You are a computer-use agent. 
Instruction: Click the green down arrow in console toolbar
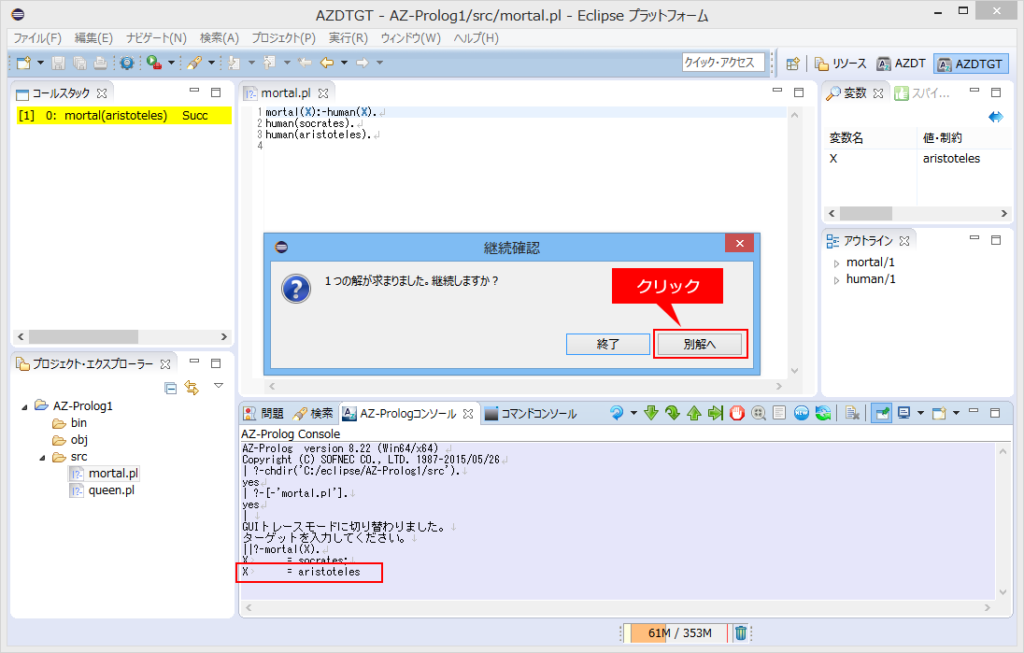pyautogui.click(x=651, y=413)
